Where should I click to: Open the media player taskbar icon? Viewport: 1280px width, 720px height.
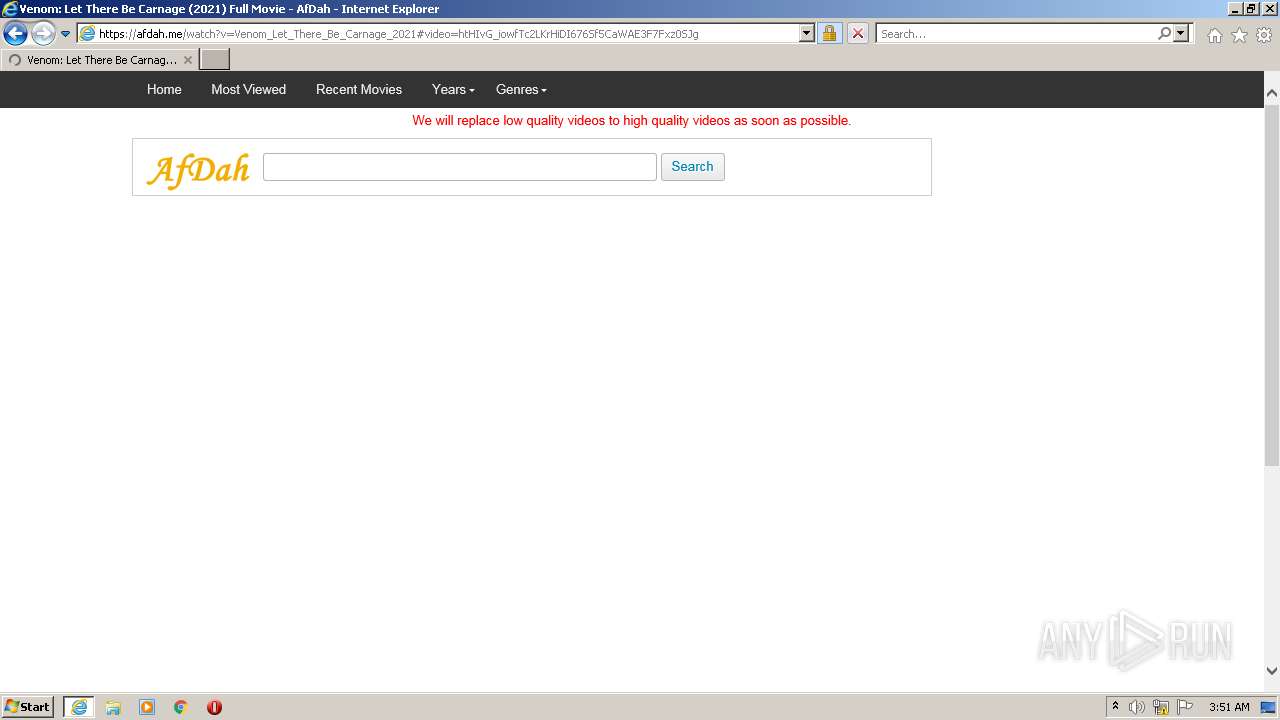147,707
